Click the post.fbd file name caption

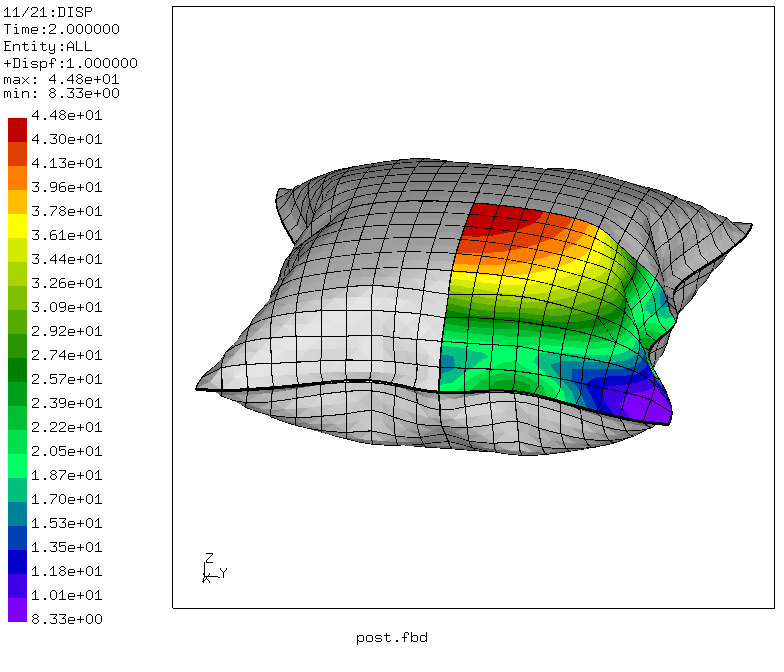click(x=392, y=638)
